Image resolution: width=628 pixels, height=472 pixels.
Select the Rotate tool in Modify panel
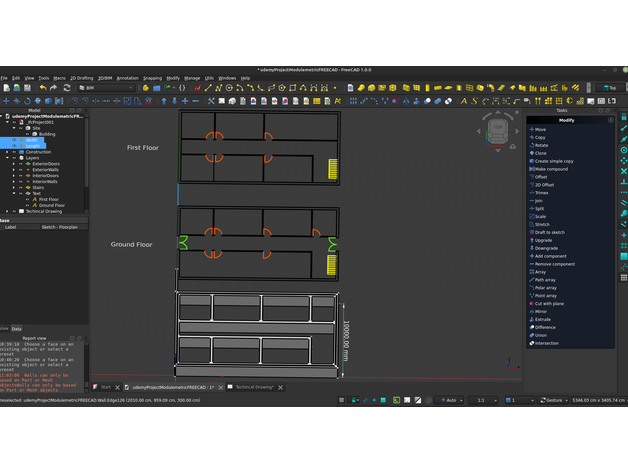(x=541, y=145)
